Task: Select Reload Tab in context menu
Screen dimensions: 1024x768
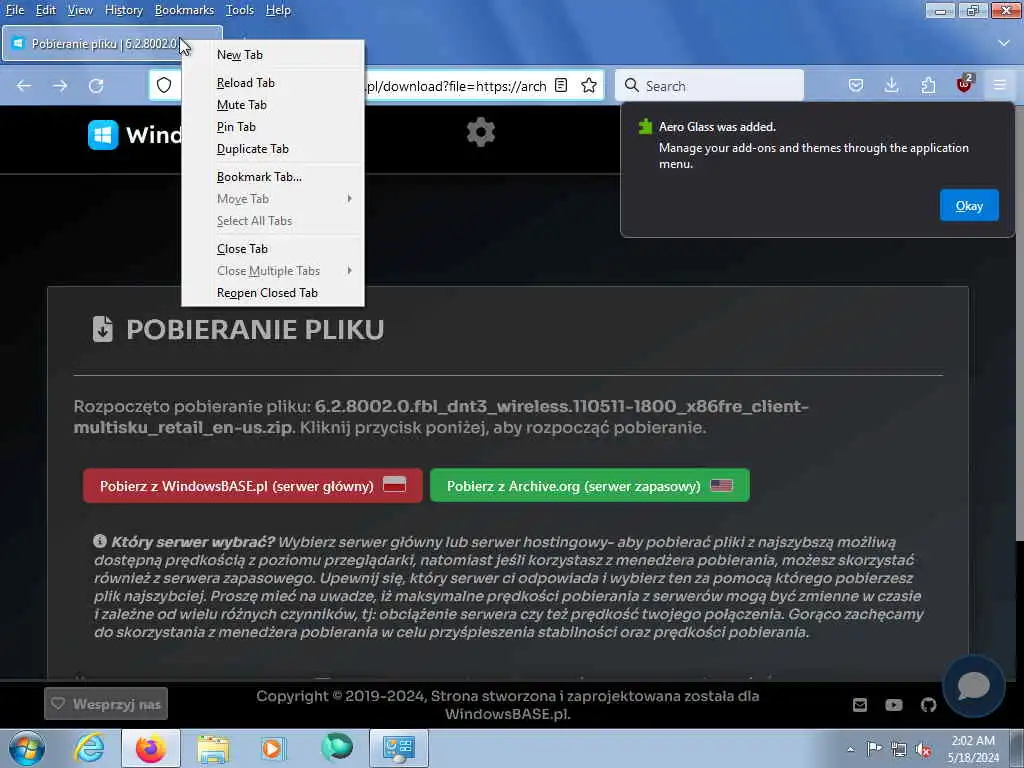Action: [x=273, y=83]
